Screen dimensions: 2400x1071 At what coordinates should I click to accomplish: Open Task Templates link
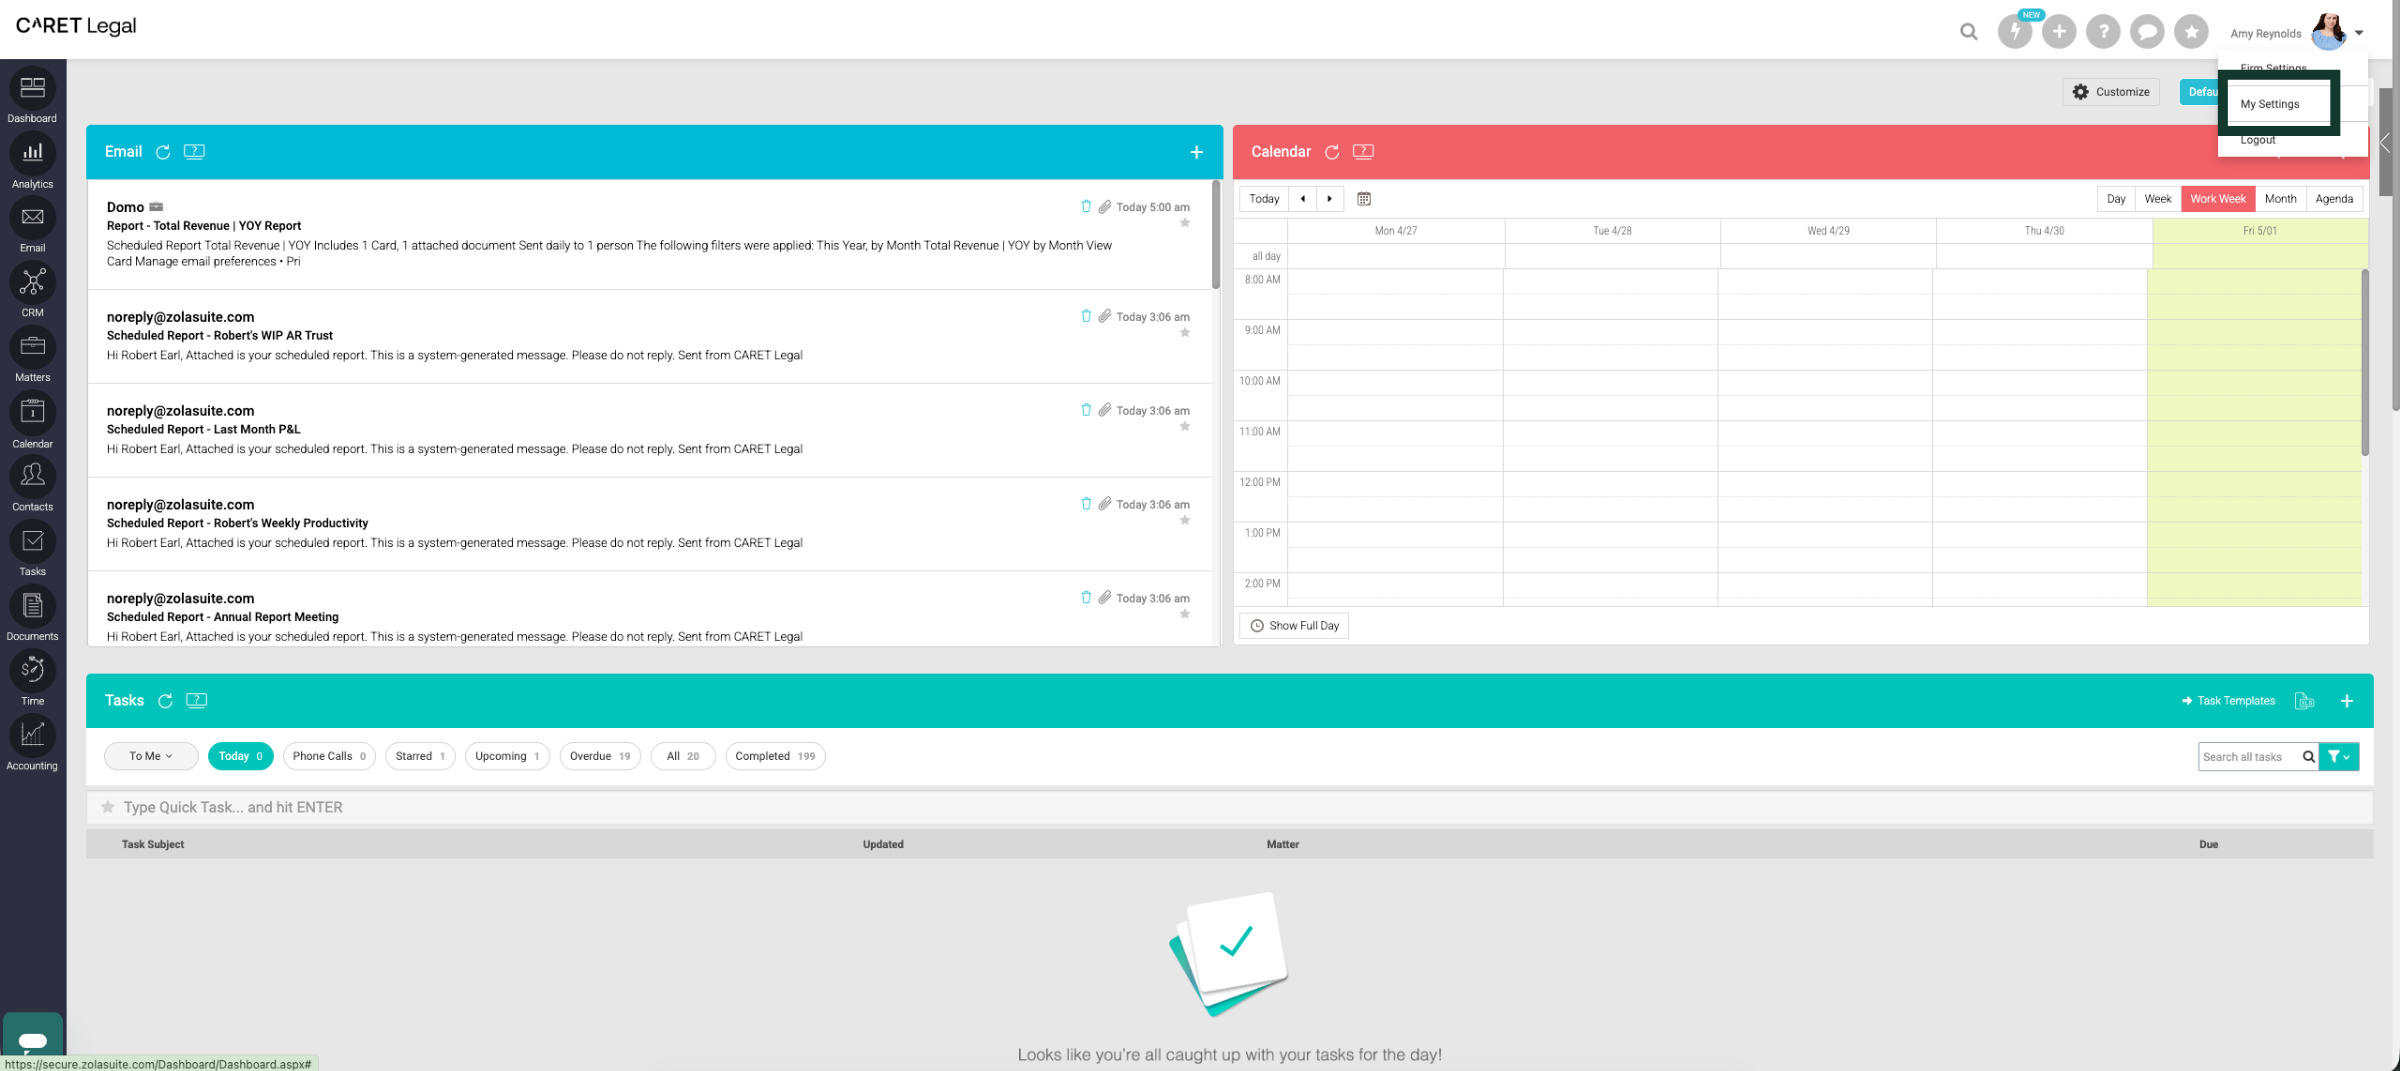[2228, 701]
